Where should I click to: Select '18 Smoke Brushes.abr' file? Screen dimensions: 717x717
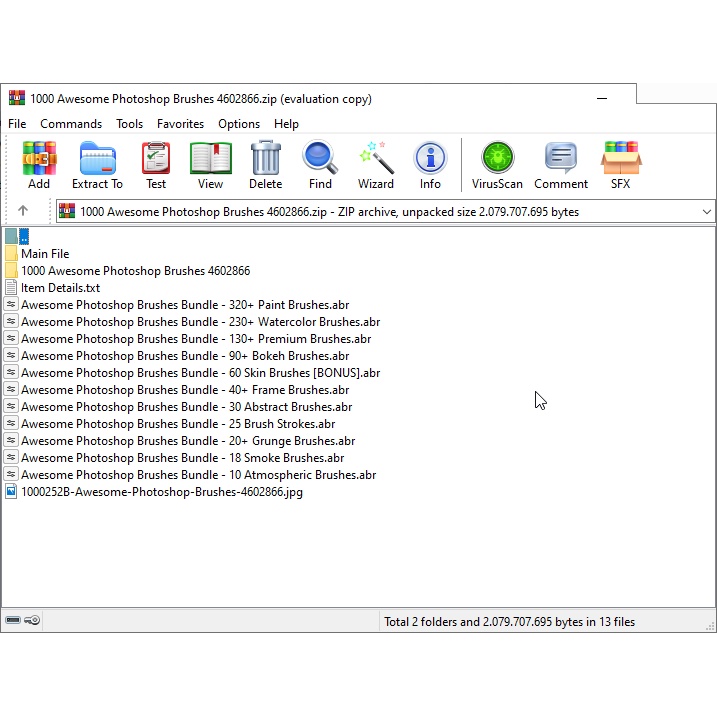pos(182,458)
